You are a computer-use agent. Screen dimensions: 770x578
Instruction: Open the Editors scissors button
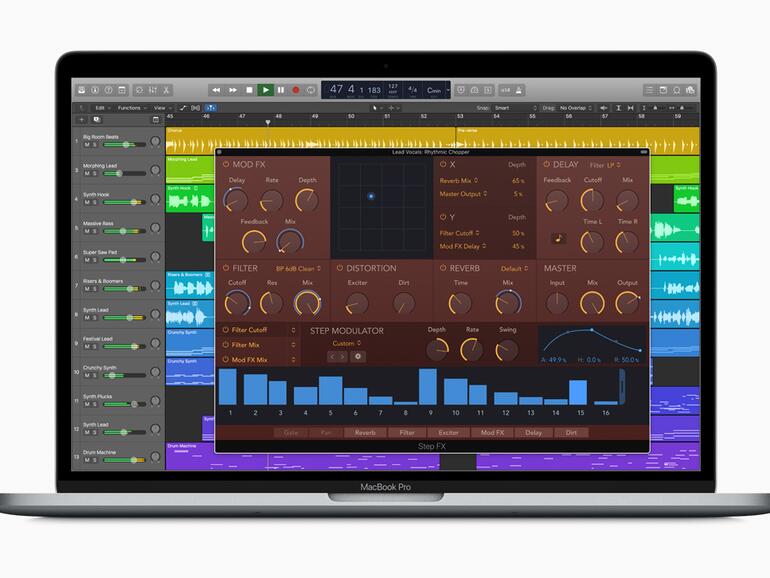tap(166, 90)
